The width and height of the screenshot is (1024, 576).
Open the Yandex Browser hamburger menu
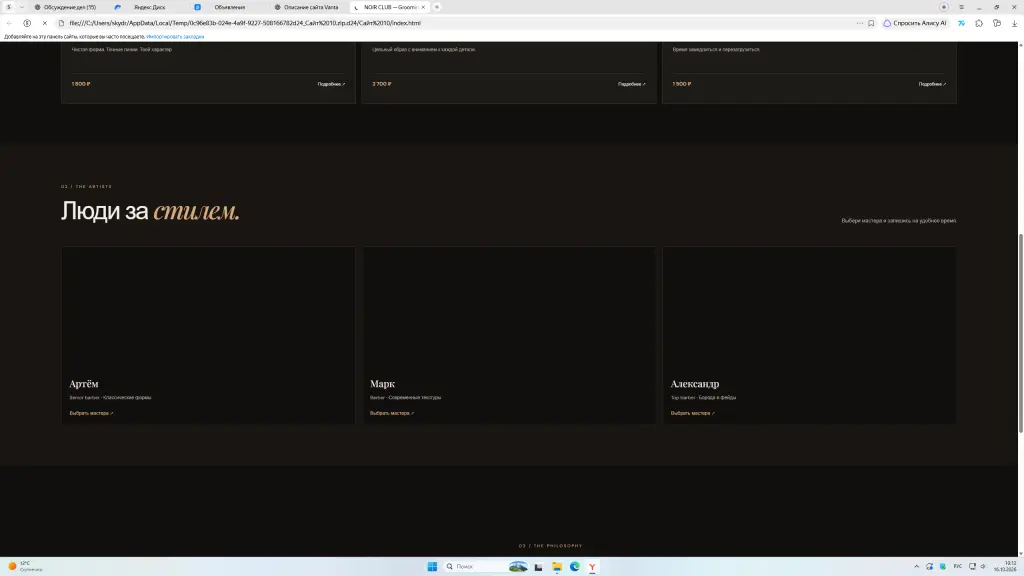961,7
